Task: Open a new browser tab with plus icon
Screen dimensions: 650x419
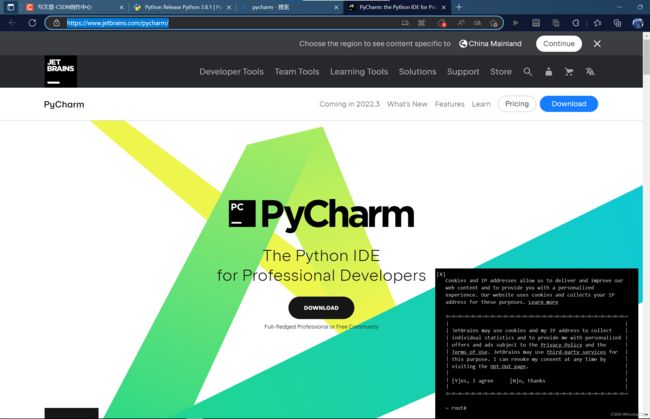Action: tap(459, 7)
